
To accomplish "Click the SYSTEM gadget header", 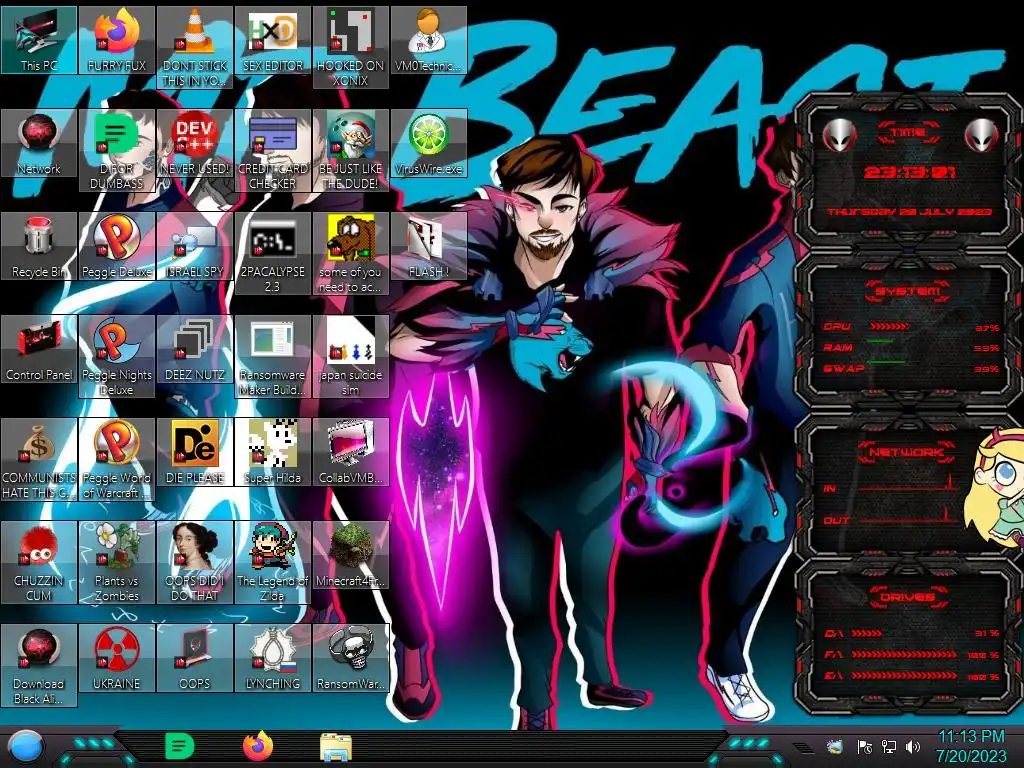I will [908, 291].
